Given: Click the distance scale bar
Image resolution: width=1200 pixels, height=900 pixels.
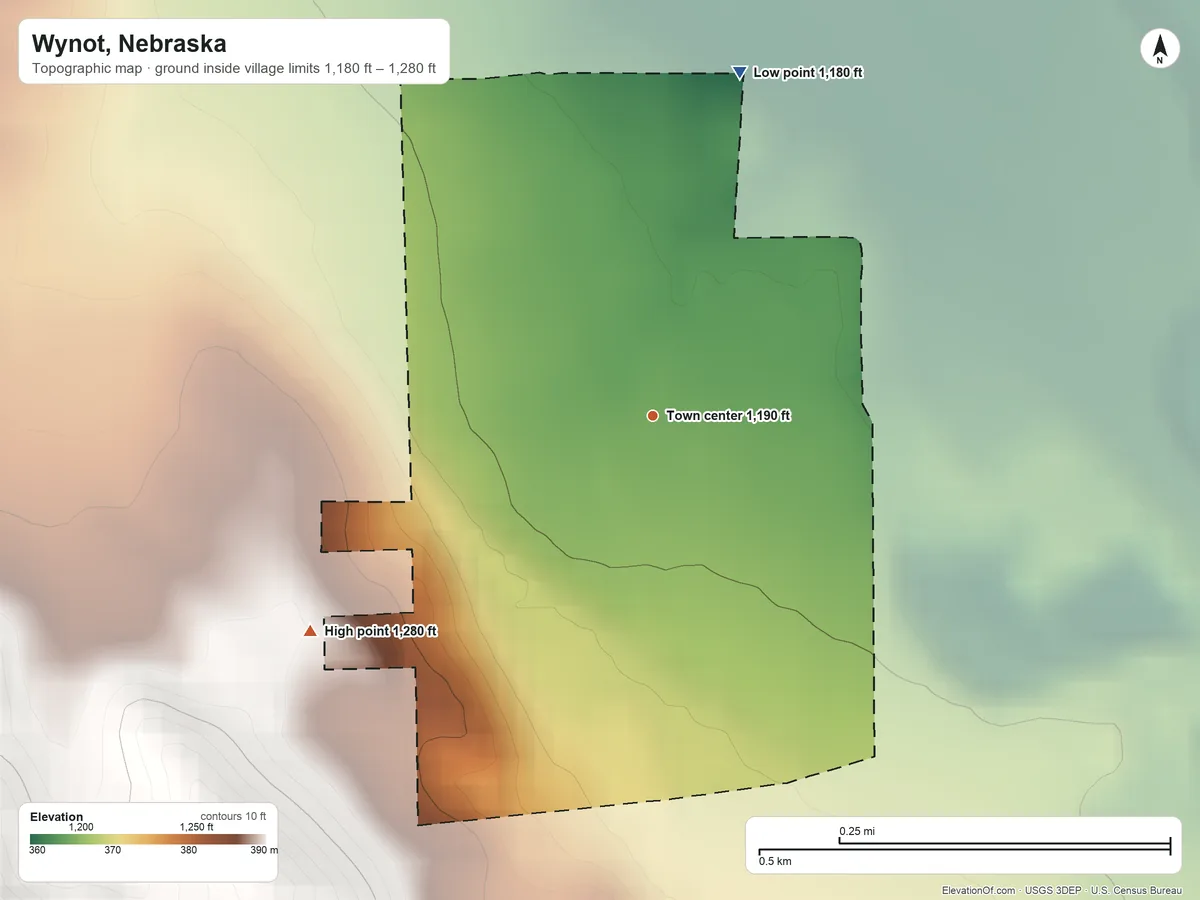Looking at the screenshot, I should (964, 847).
